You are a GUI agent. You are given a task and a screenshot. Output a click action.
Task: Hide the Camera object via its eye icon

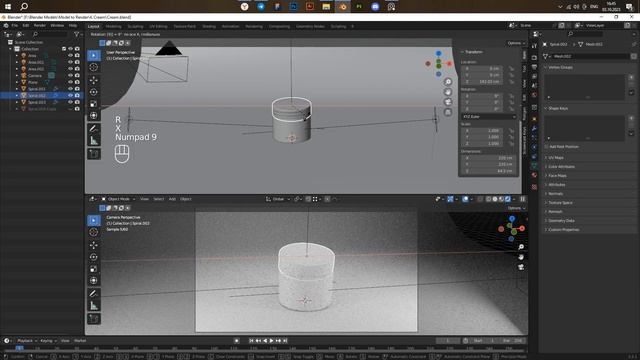click(70, 75)
